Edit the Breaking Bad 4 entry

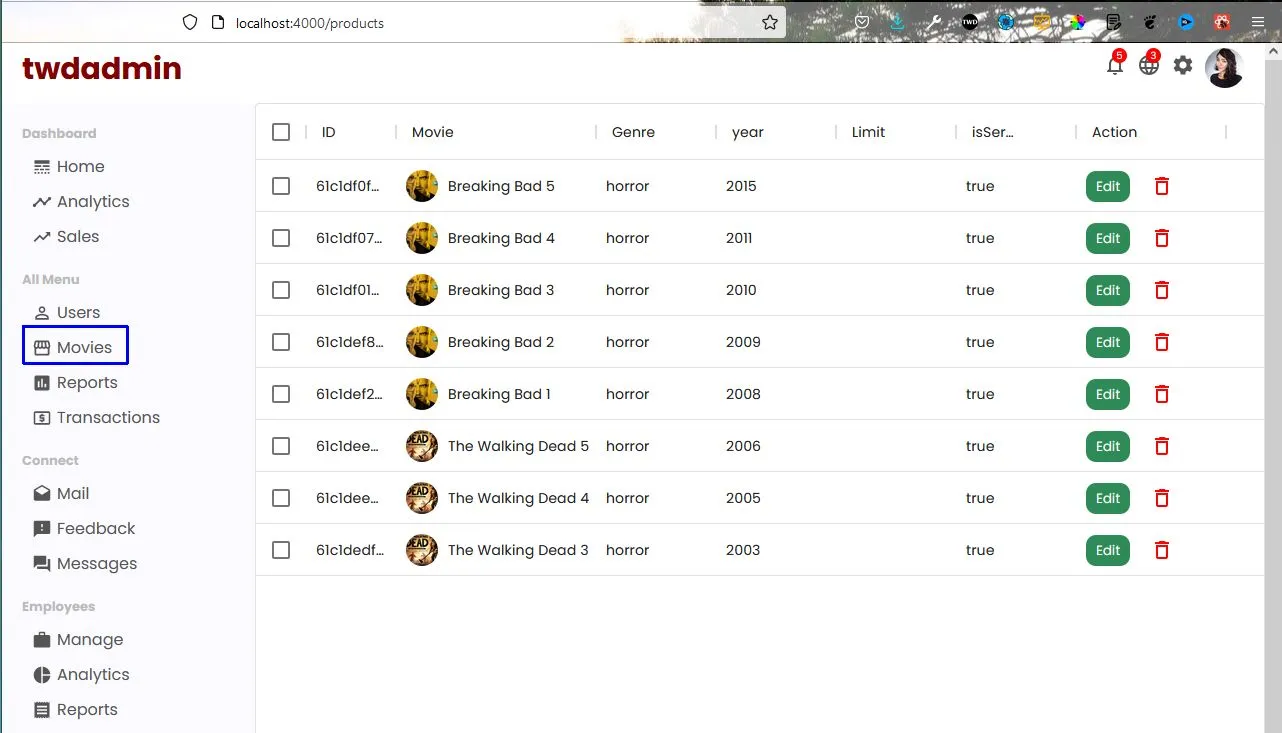(x=1108, y=238)
